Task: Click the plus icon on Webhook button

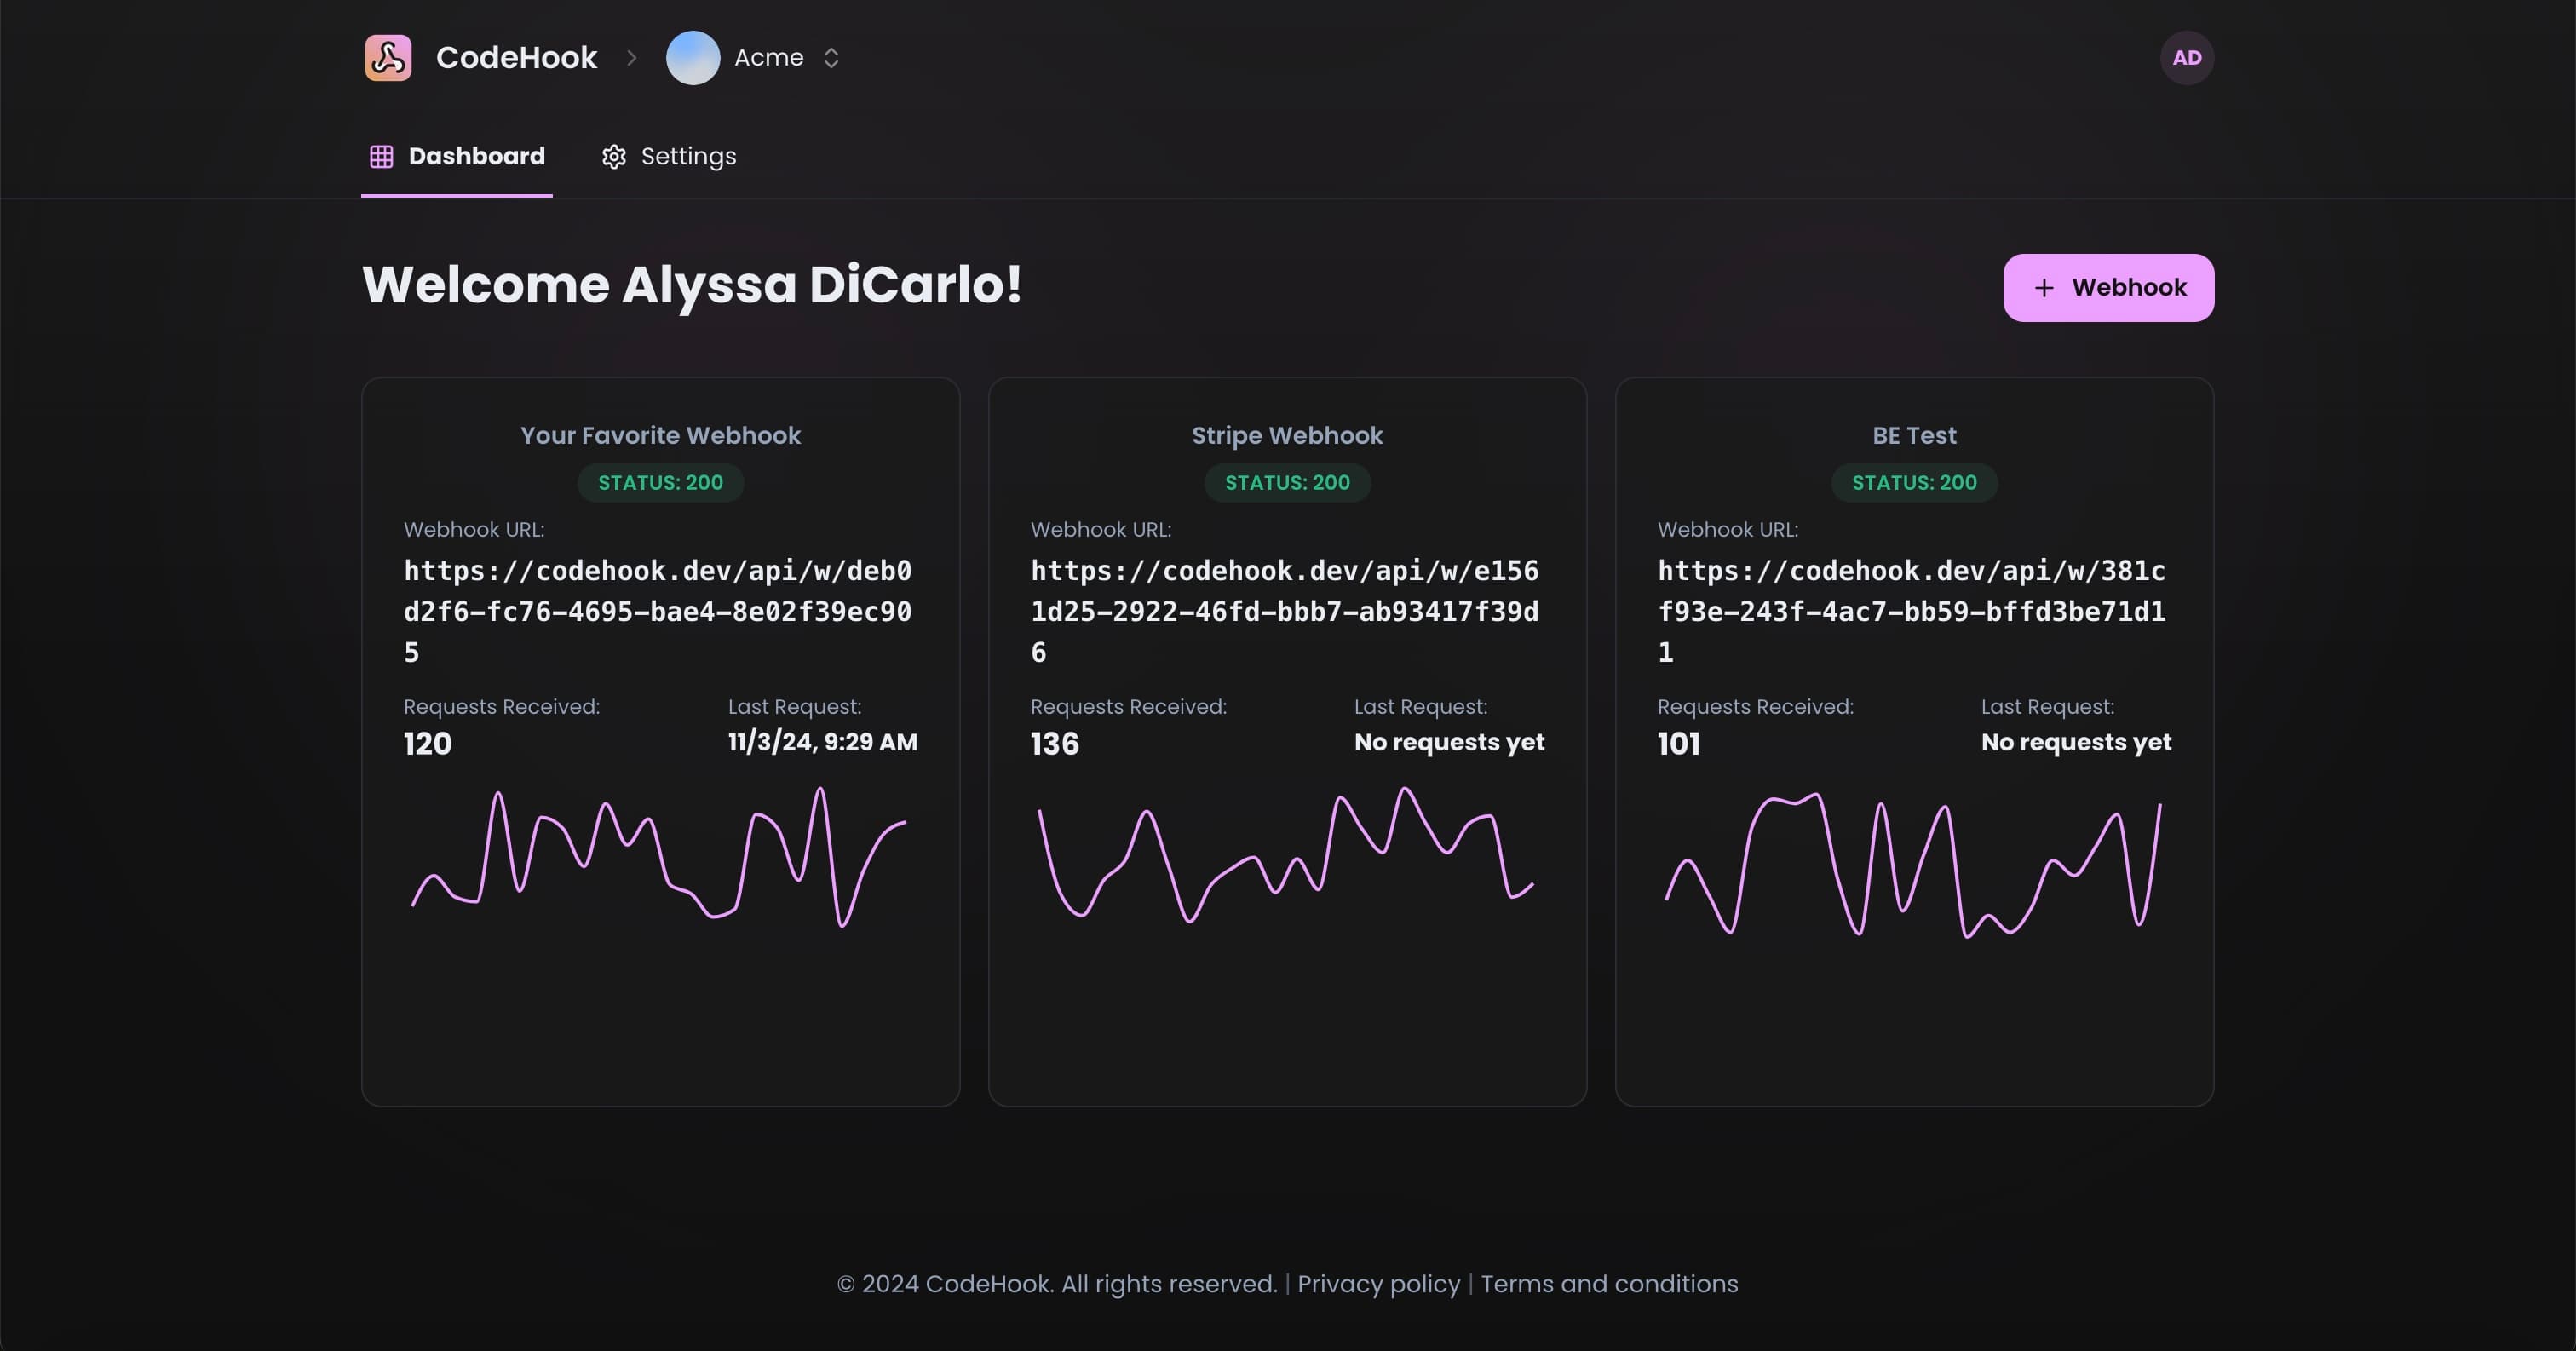Action: (x=2044, y=288)
